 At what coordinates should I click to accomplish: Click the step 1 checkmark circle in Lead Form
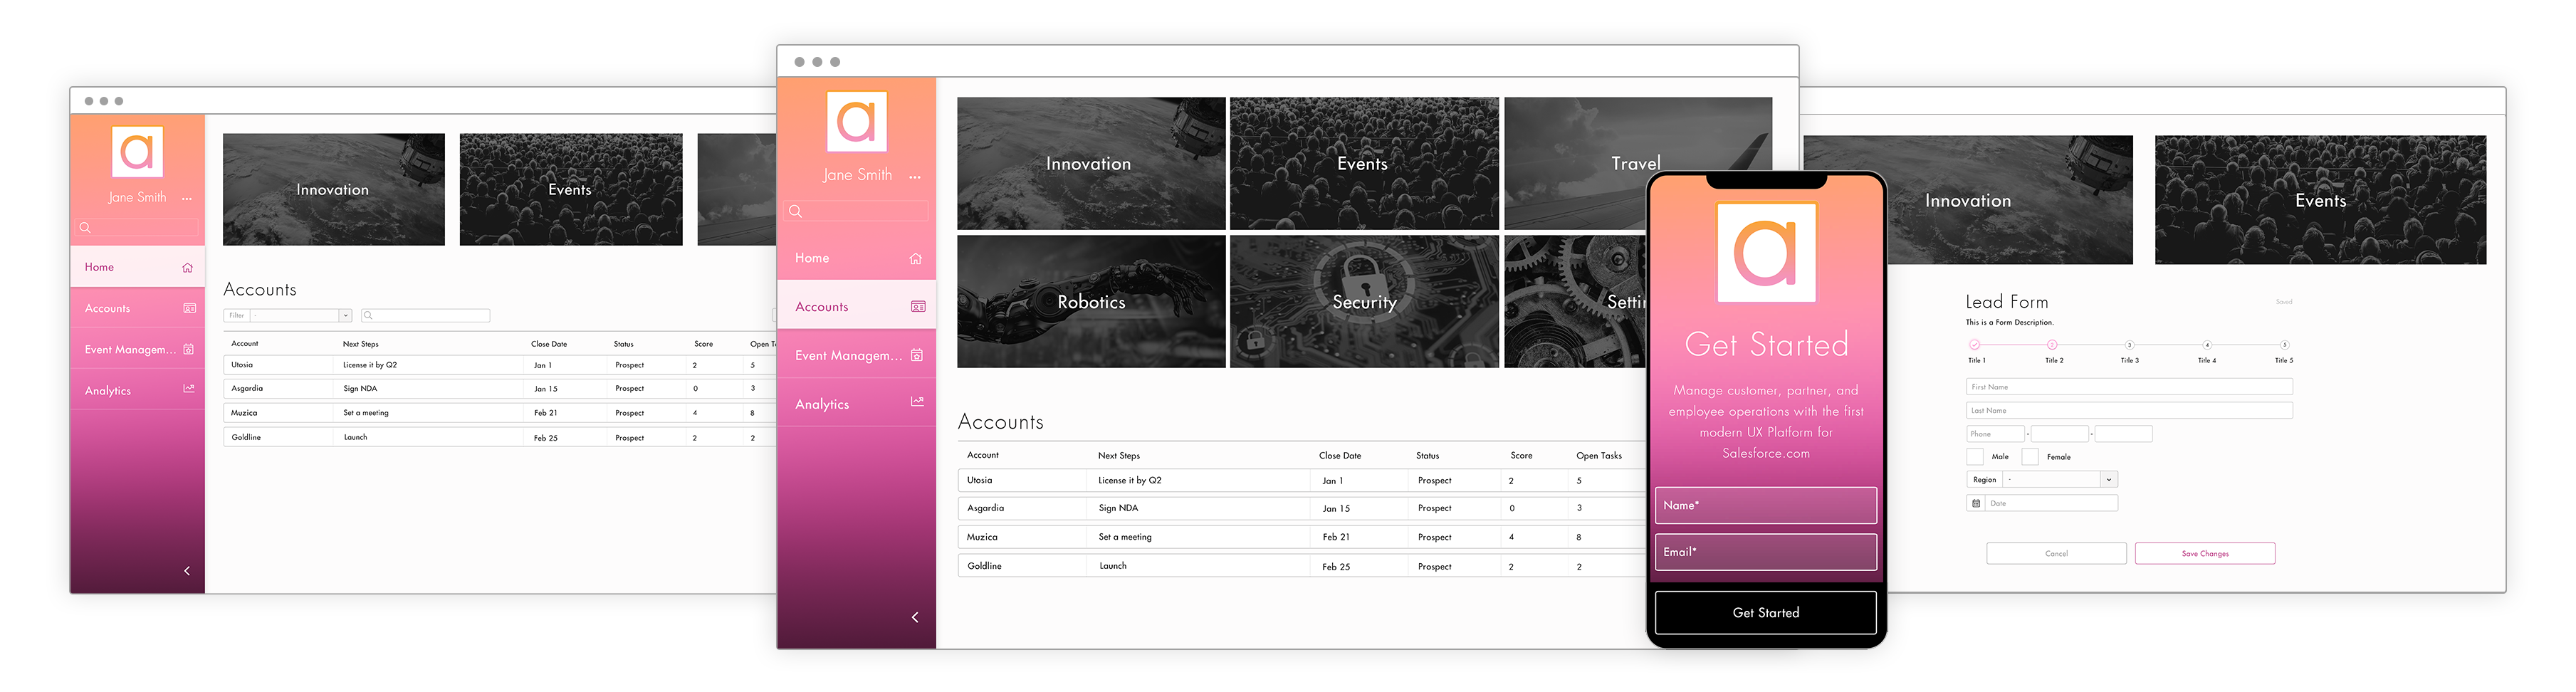pyautogui.click(x=1975, y=345)
